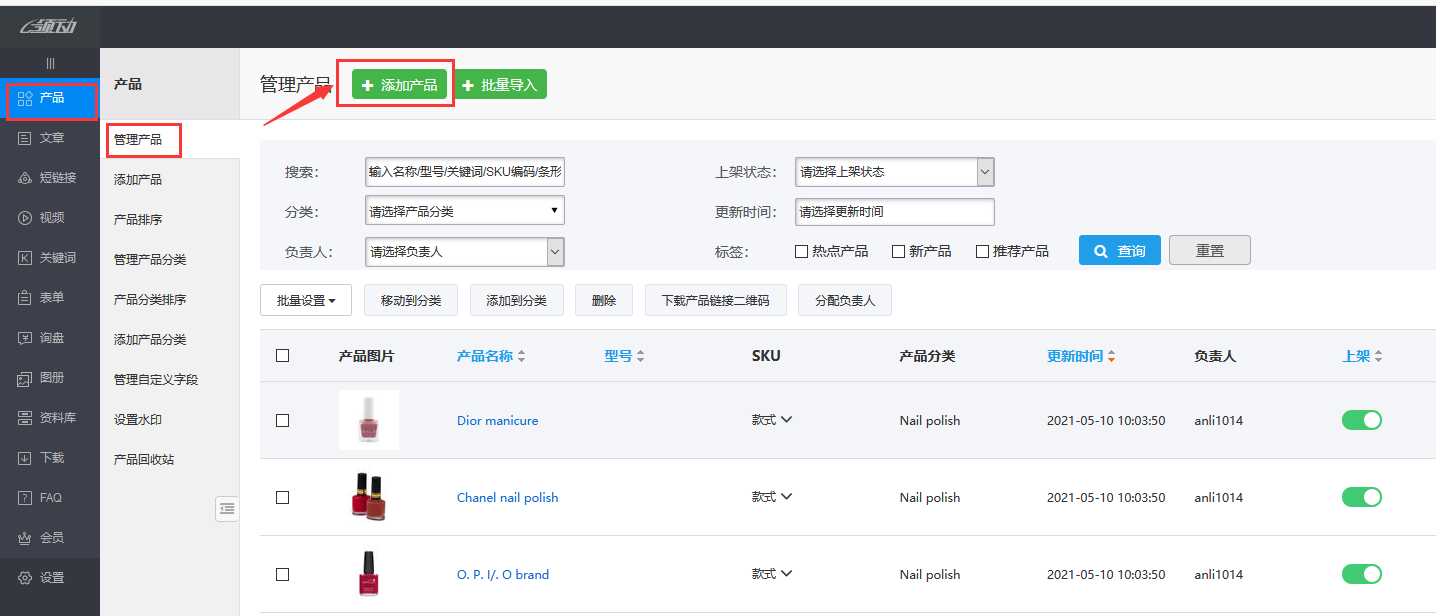
Task: Select 产品排序 in the product submenu
Action: coord(138,220)
